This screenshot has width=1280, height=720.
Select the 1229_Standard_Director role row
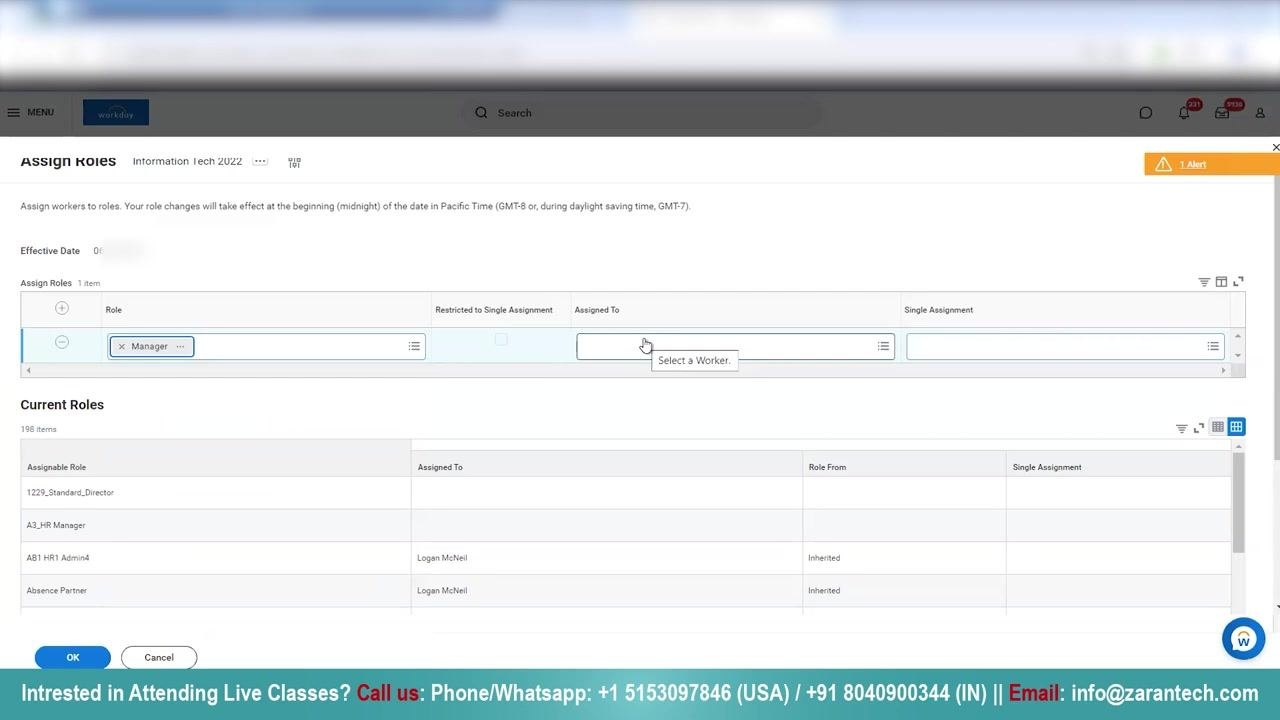626,492
